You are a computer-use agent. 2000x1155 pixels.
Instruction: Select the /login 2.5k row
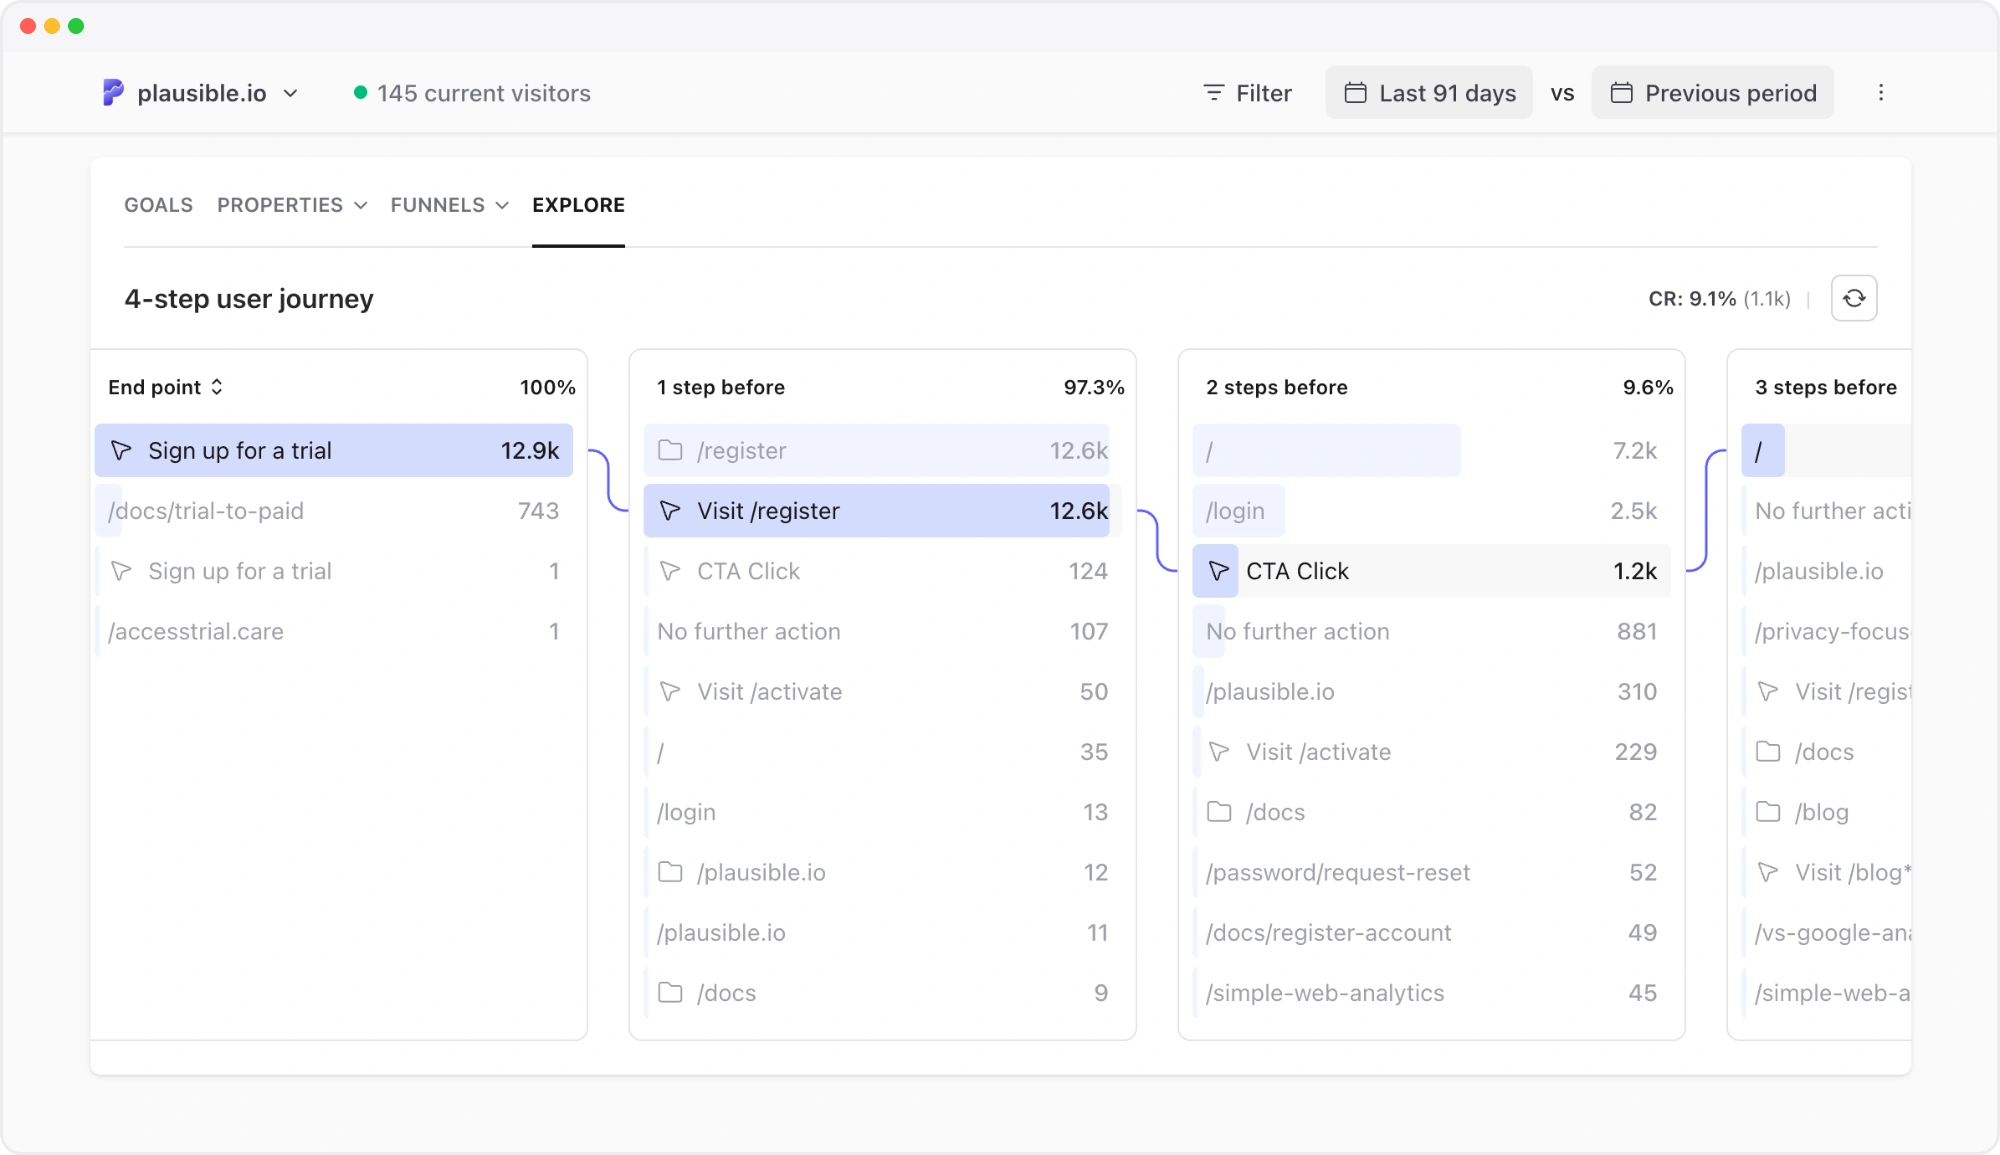(1431, 511)
